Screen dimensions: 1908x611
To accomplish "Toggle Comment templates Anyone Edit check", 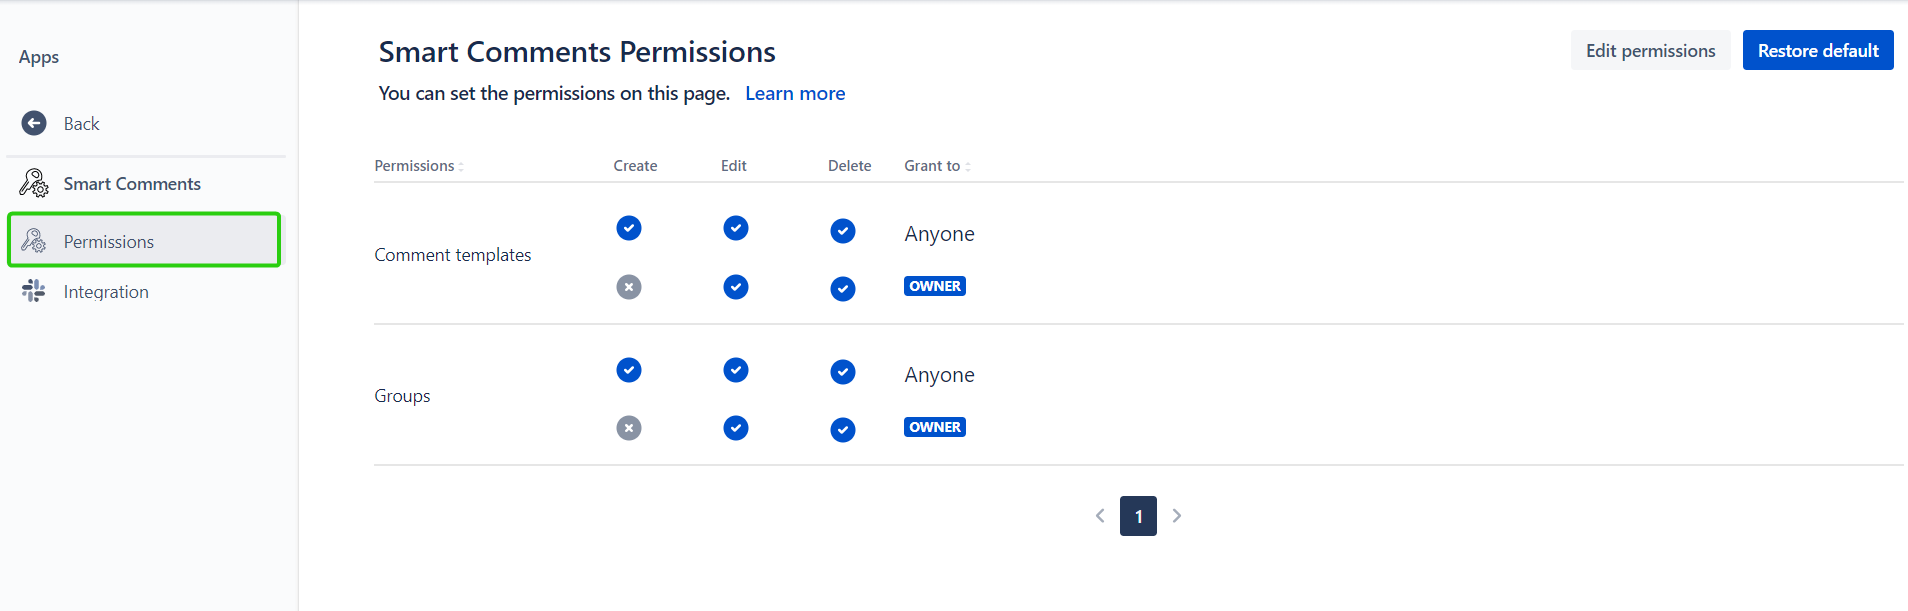I will click(x=736, y=228).
